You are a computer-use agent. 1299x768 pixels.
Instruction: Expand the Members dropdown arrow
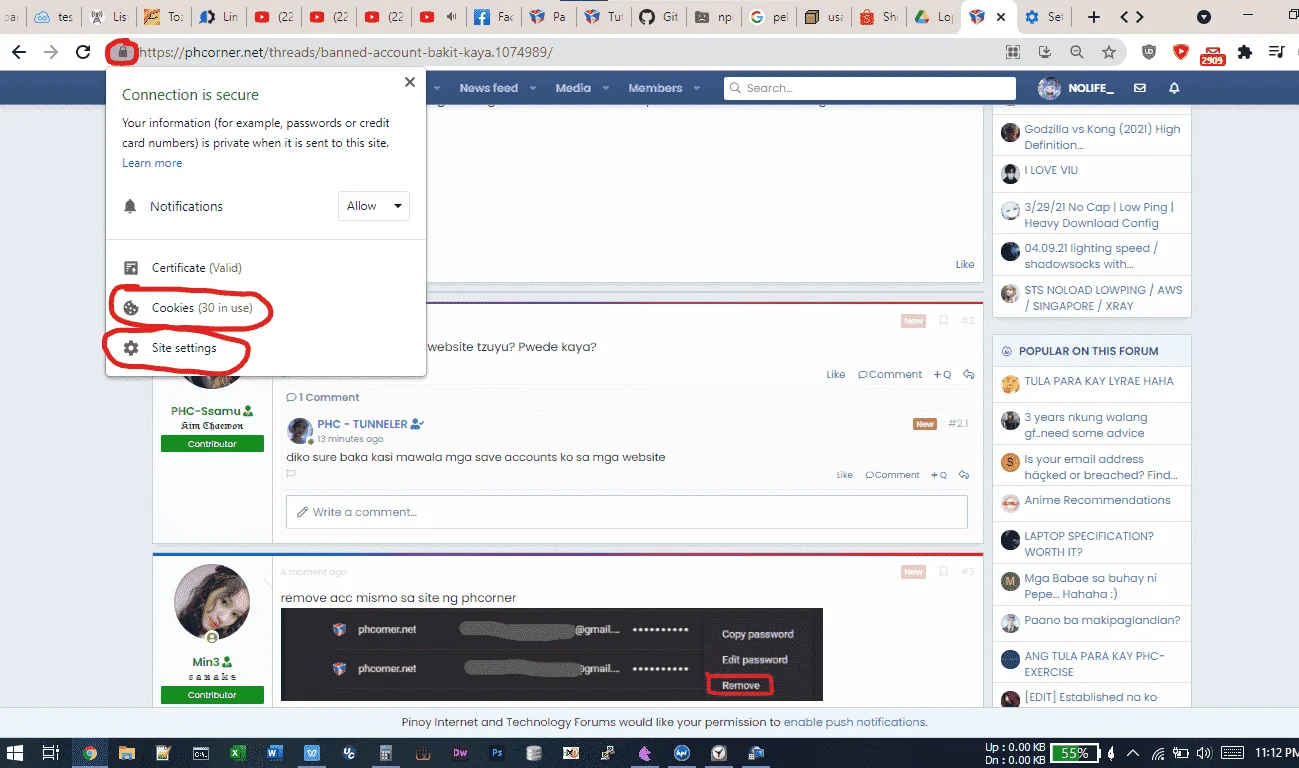696,88
